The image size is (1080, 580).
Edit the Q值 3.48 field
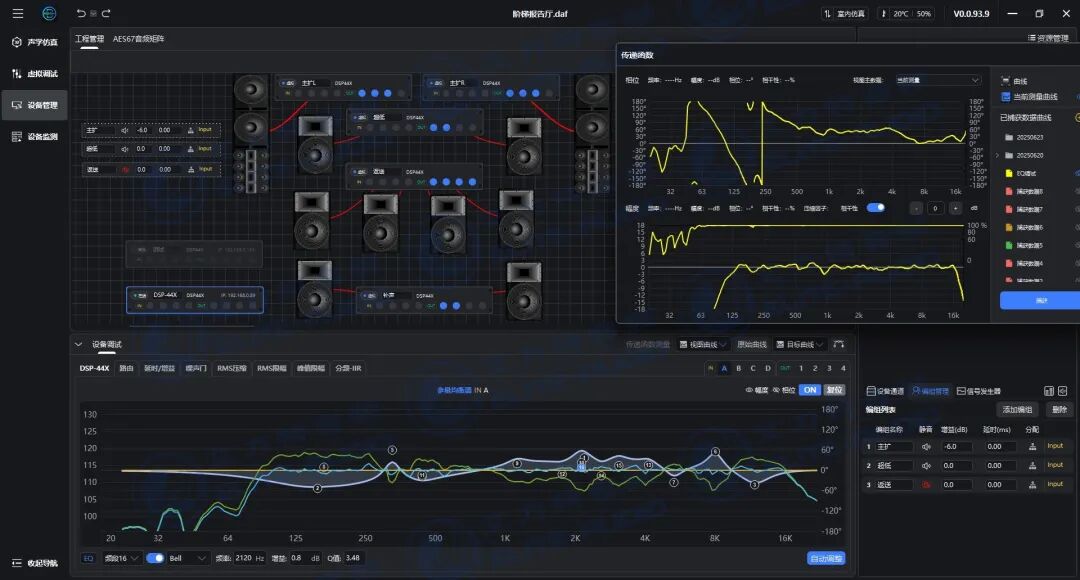[353, 558]
